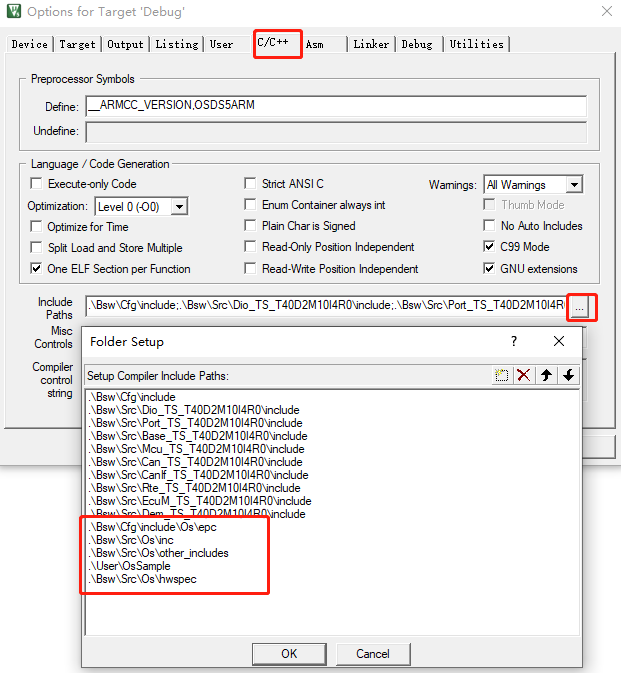Click the Keil uVision icon in title bar
Image resolution: width=621 pixels, height=673 pixels.
coord(14,11)
